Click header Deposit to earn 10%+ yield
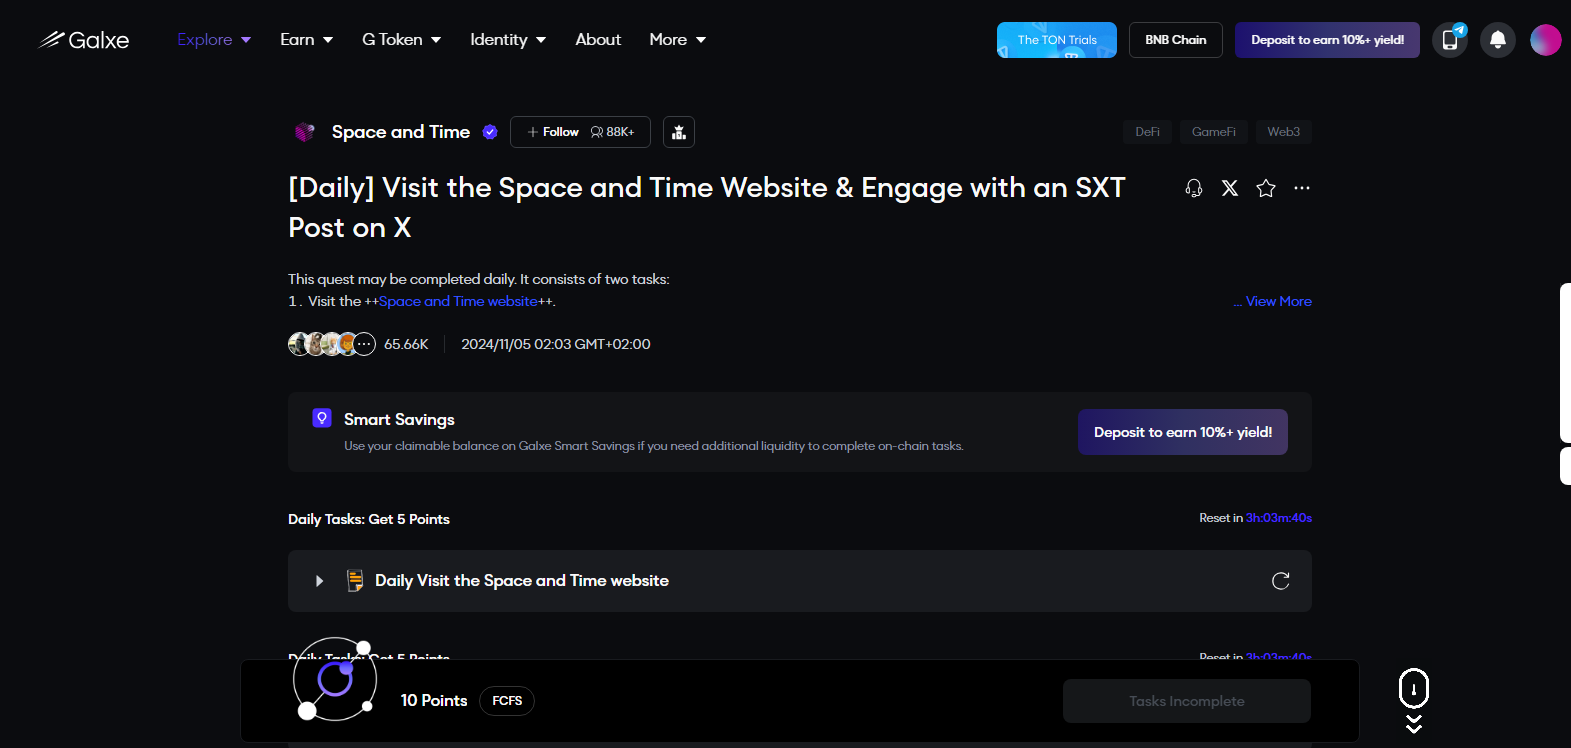The image size is (1571, 748). pyautogui.click(x=1327, y=40)
